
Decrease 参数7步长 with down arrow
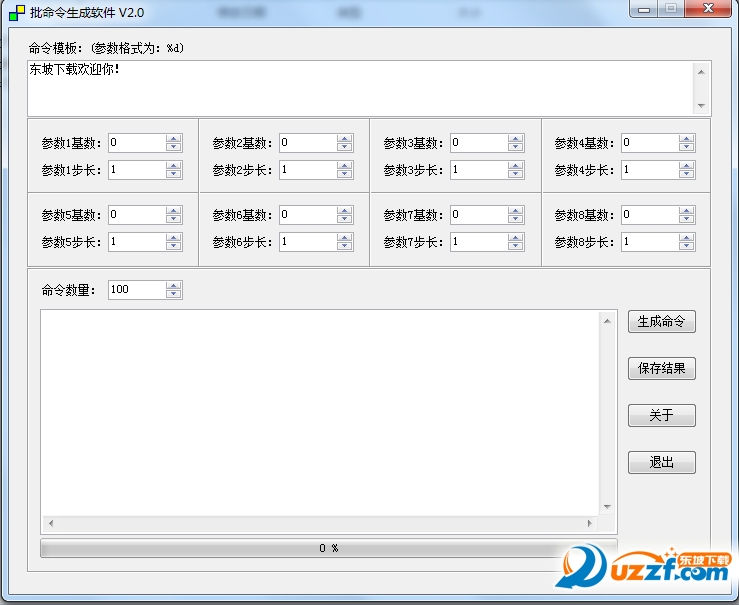point(516,246)
